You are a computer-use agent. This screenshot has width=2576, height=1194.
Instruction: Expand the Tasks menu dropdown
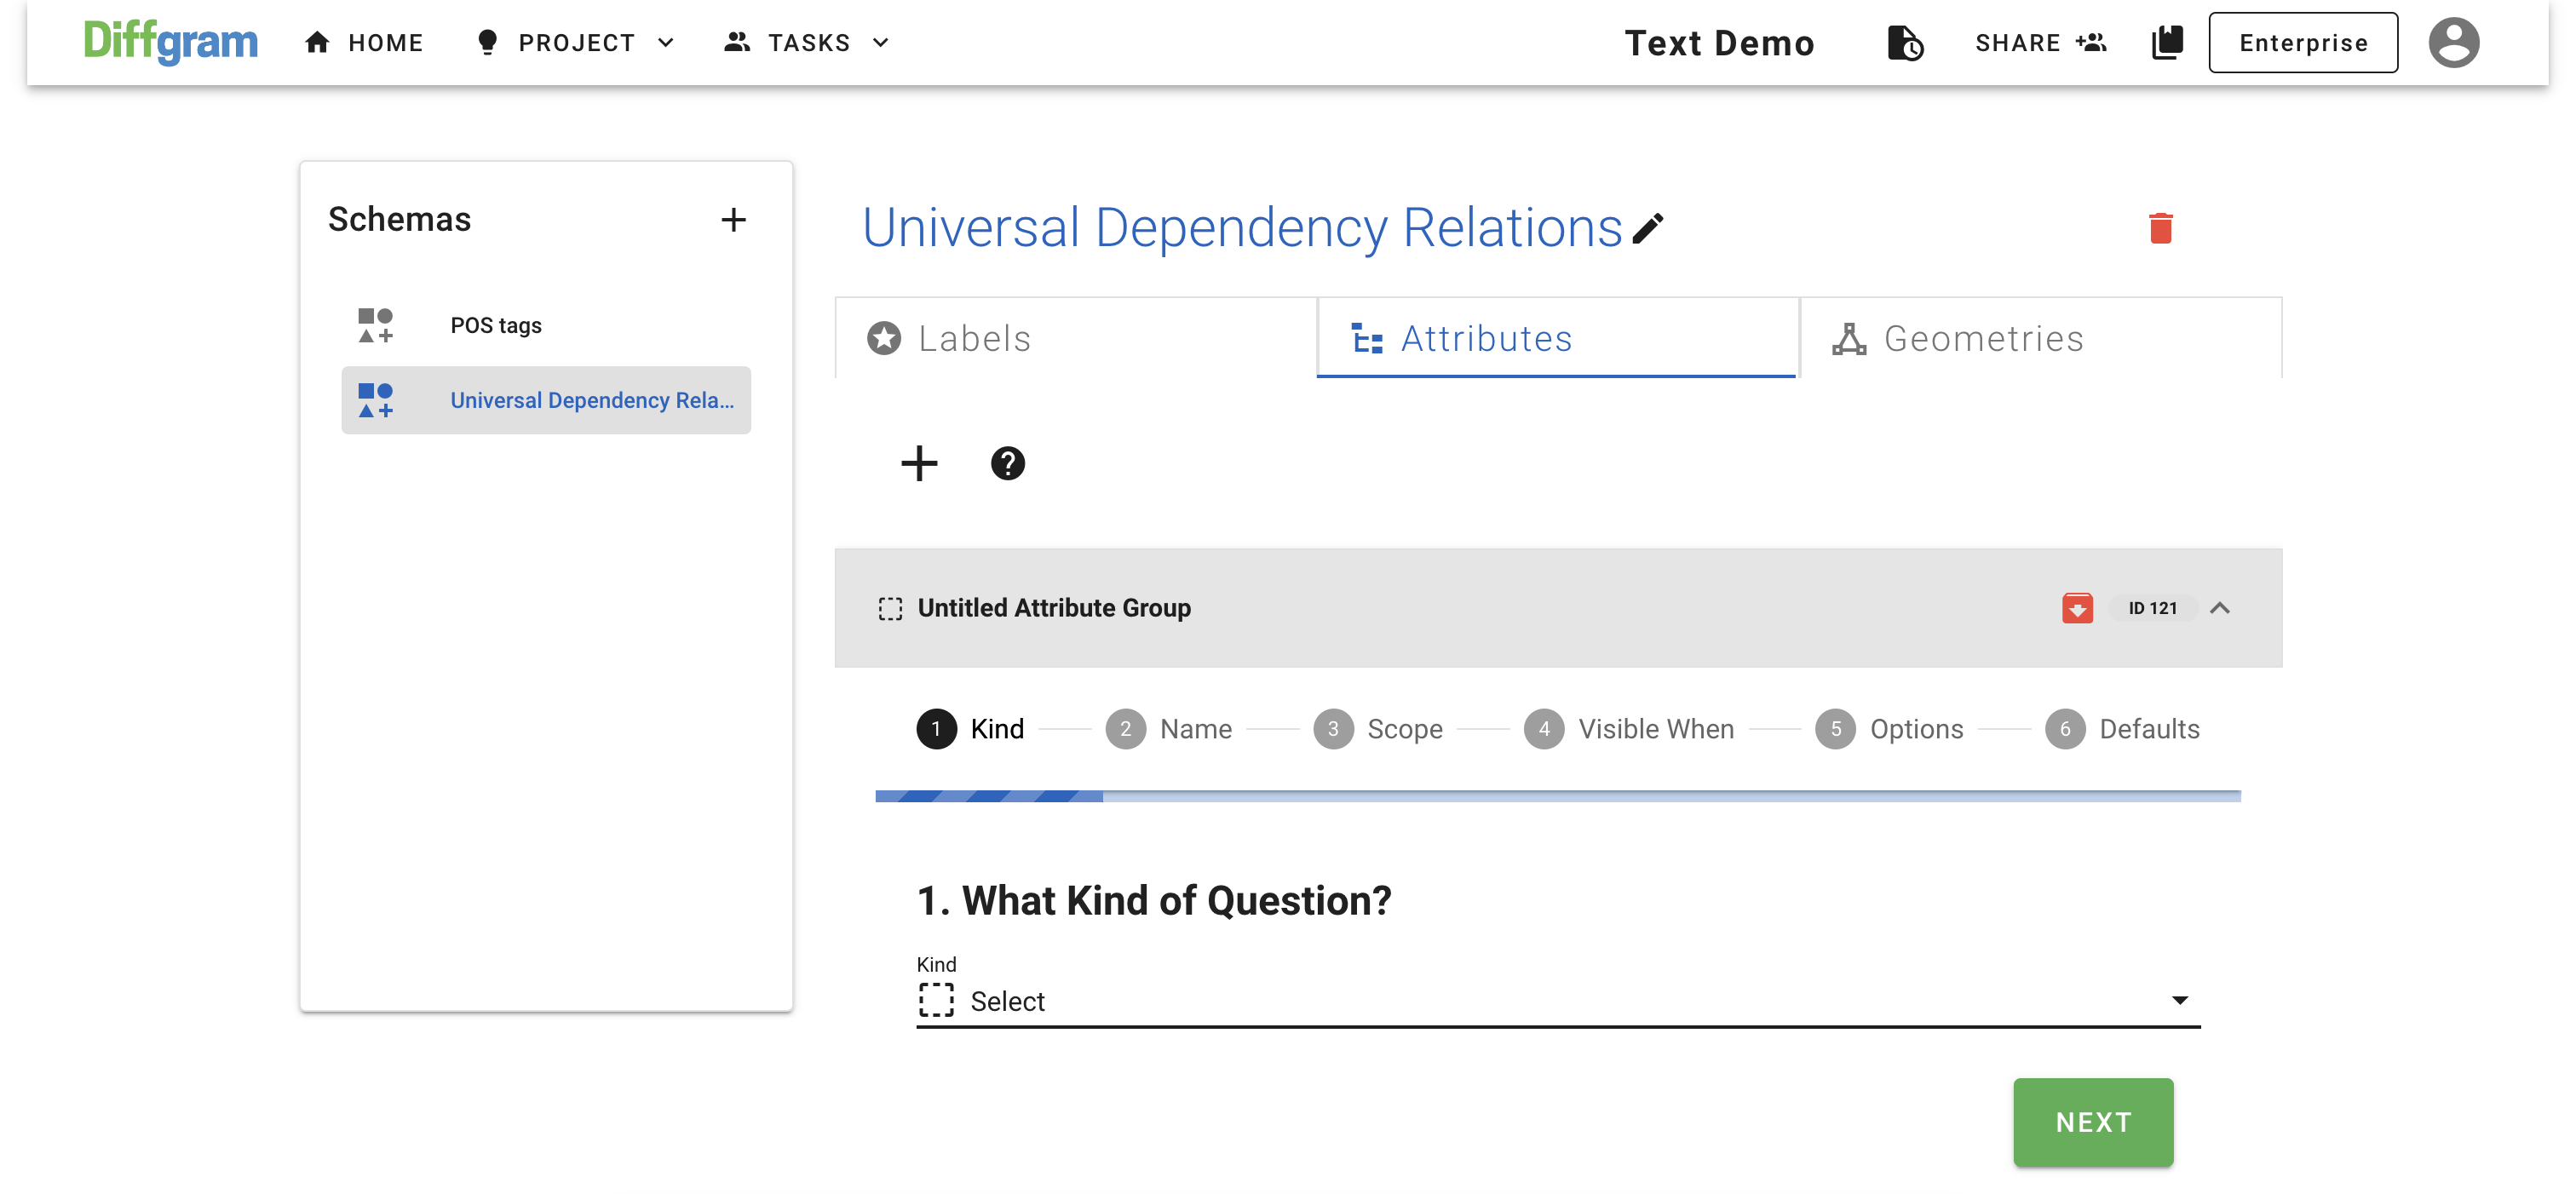pyautogui.click(x=807, y=43)
